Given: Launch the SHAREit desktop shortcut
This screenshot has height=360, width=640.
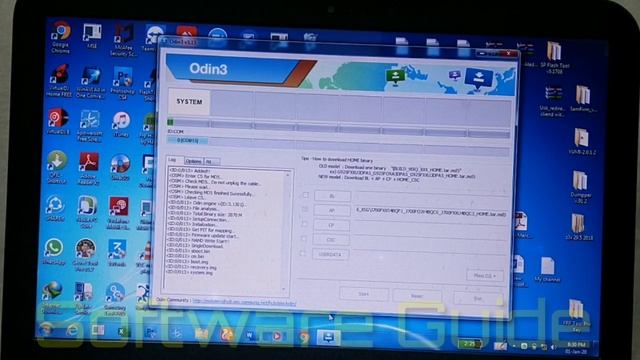Looking at the screenshot, I should pyautogui.click(x=55, y=209).
